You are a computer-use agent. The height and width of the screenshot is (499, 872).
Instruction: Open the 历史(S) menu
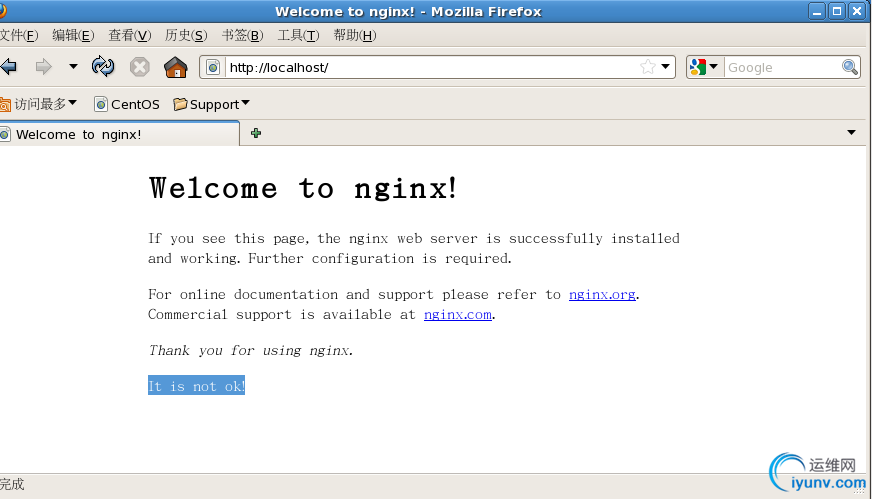coord(186,36)
